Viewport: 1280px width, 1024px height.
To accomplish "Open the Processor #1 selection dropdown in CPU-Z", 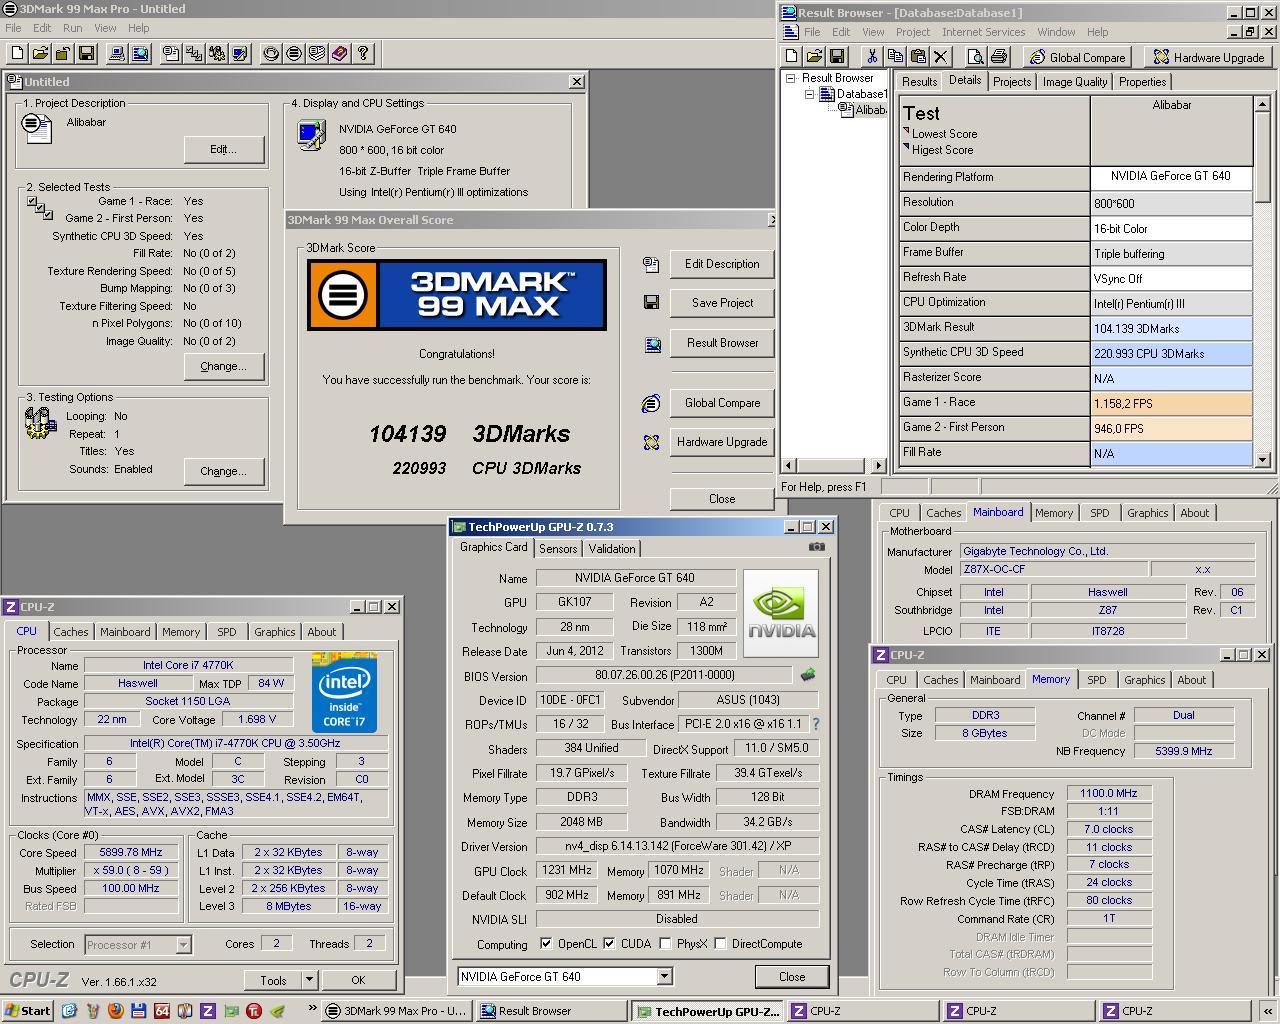I will 183,944.
